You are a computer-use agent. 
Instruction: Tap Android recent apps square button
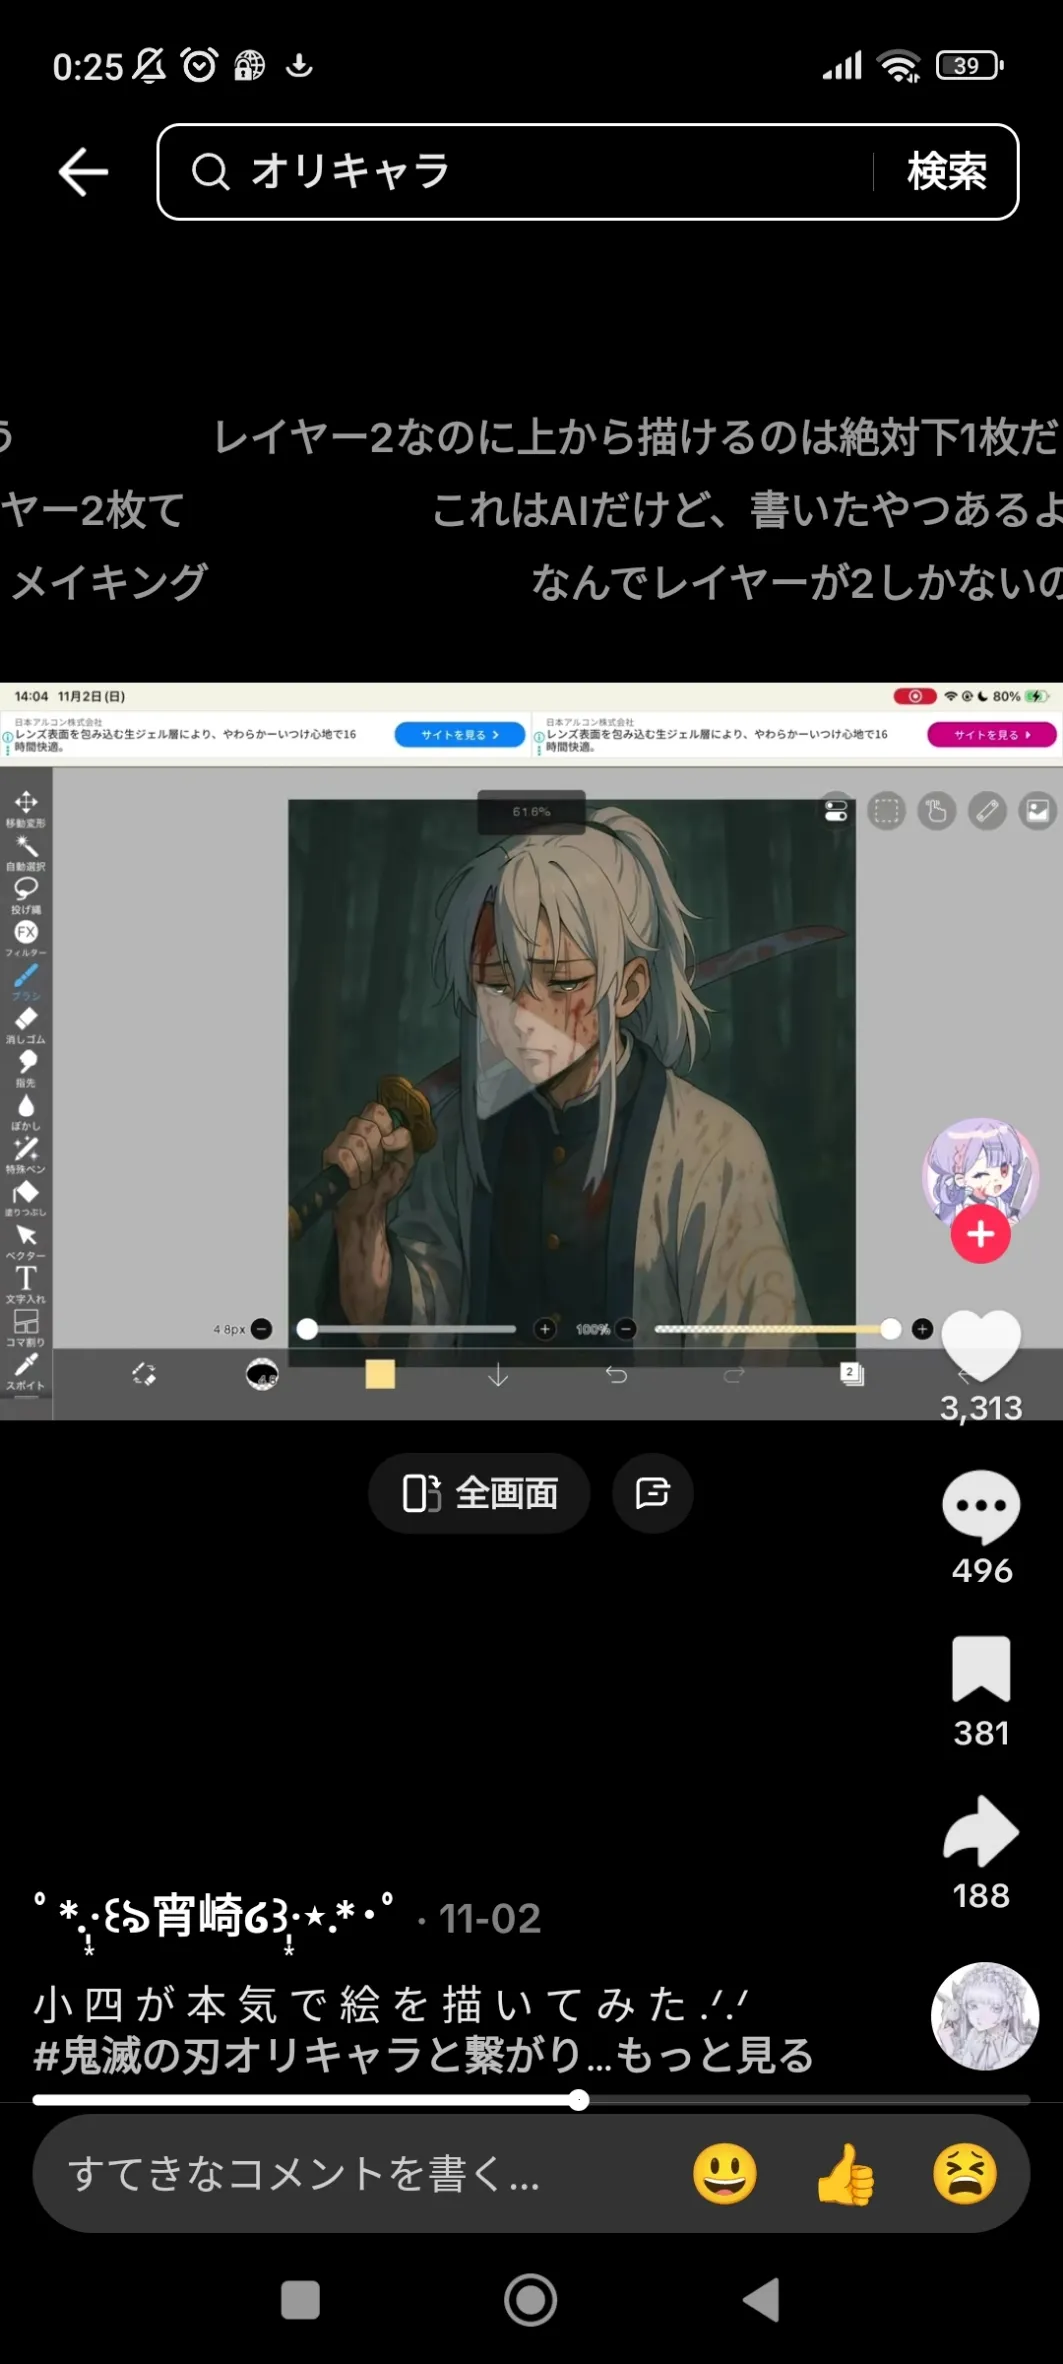300,2300
